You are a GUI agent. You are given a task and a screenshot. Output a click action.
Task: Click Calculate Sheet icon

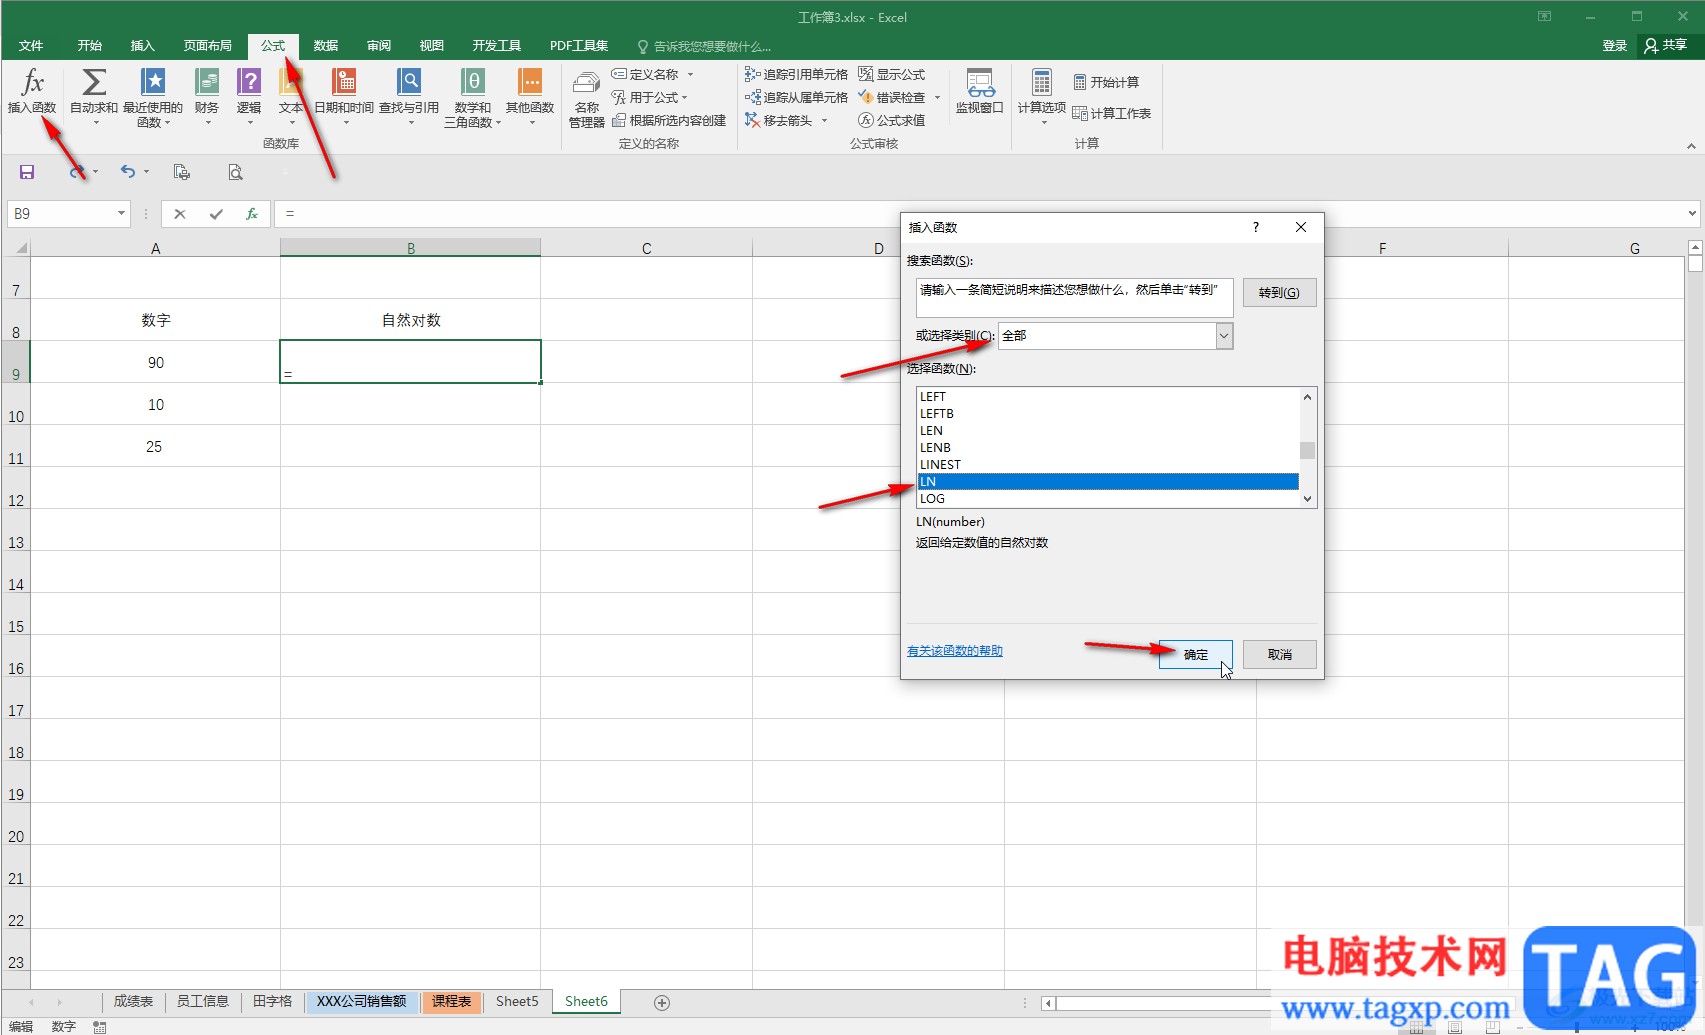pos(1080,113)
